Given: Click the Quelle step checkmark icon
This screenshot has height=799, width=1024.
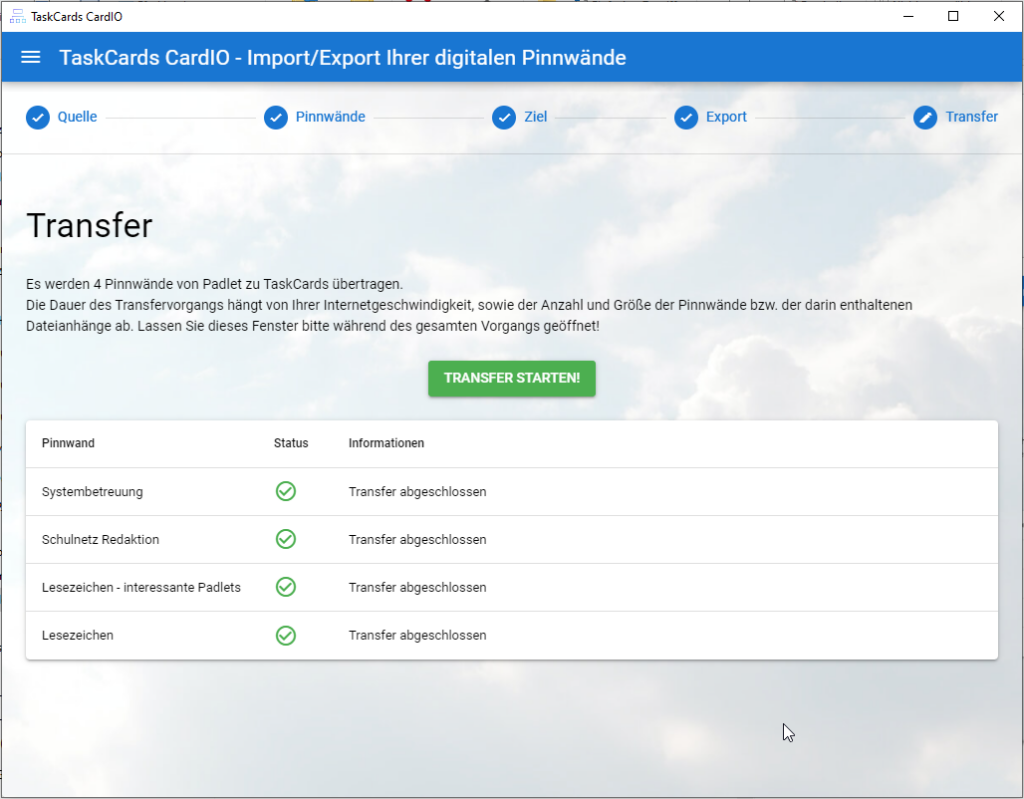Looking at the screenshot, I should [x=38, y=118].
